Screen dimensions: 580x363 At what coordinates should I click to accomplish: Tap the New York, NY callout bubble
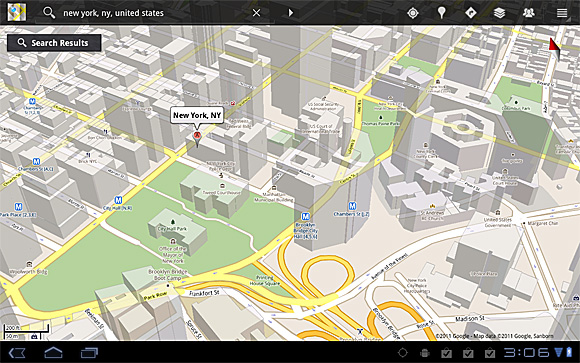pos(197,115)
